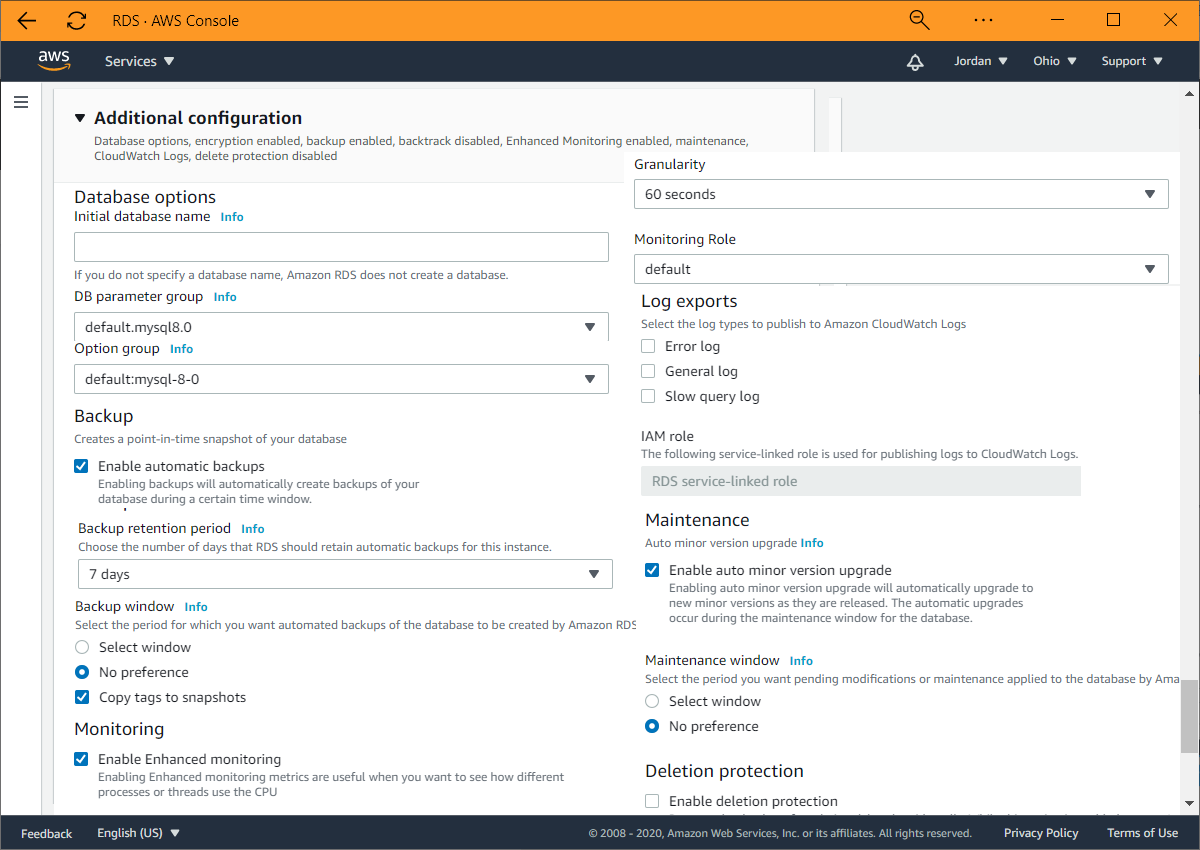Image resolution: width=1200 pixels, height=850 pixels.
Task: Uncheck Enable Enhanced monitoring
Action: click(x=81, y=759)
